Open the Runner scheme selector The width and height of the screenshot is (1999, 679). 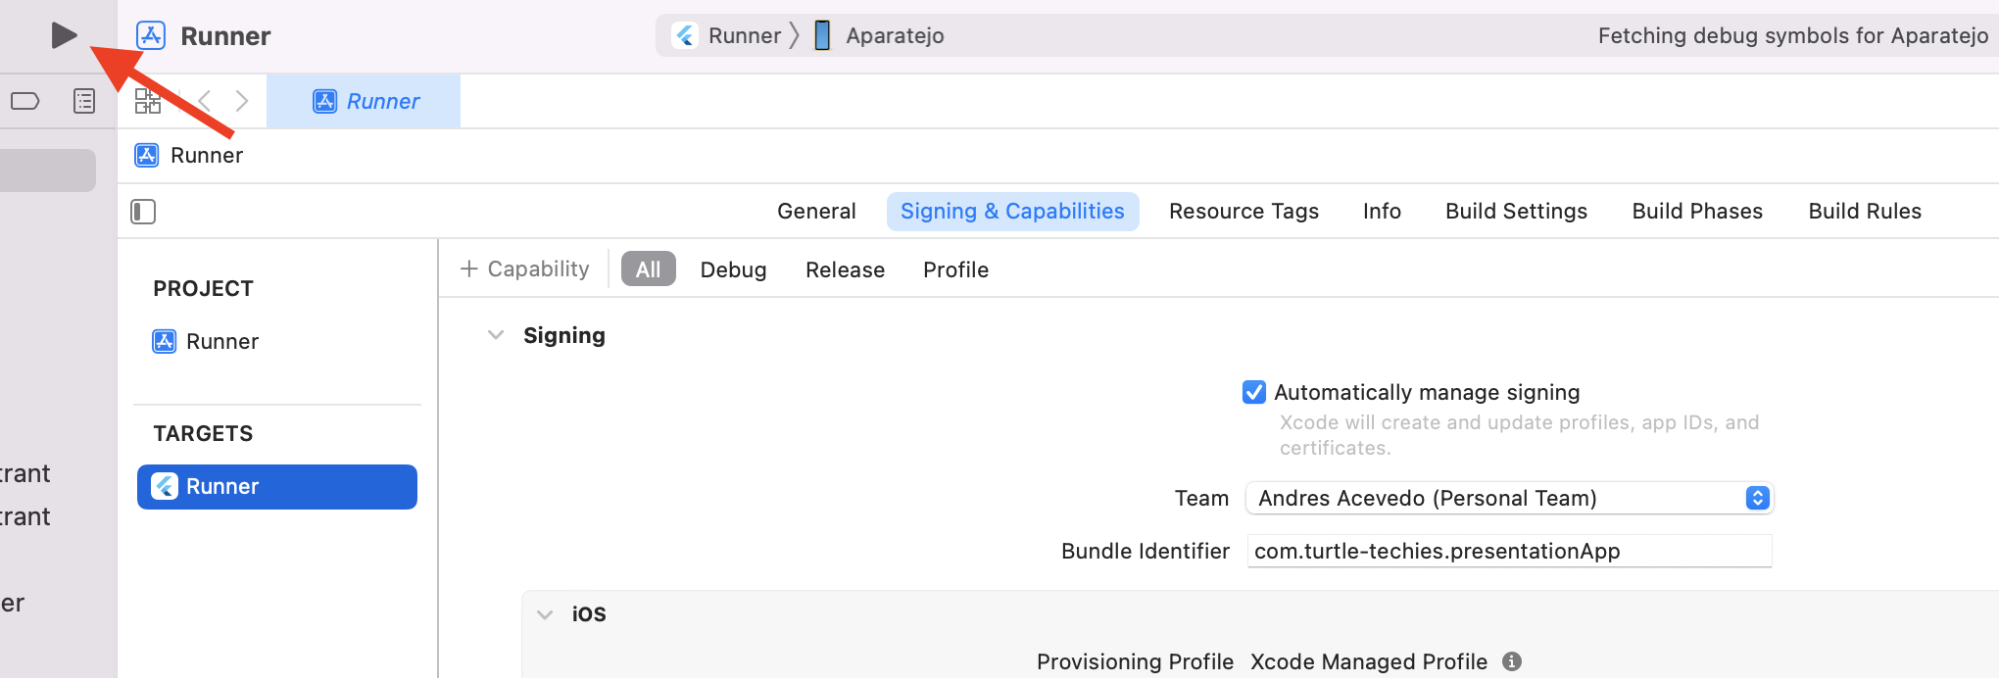(x=744, y=36)
